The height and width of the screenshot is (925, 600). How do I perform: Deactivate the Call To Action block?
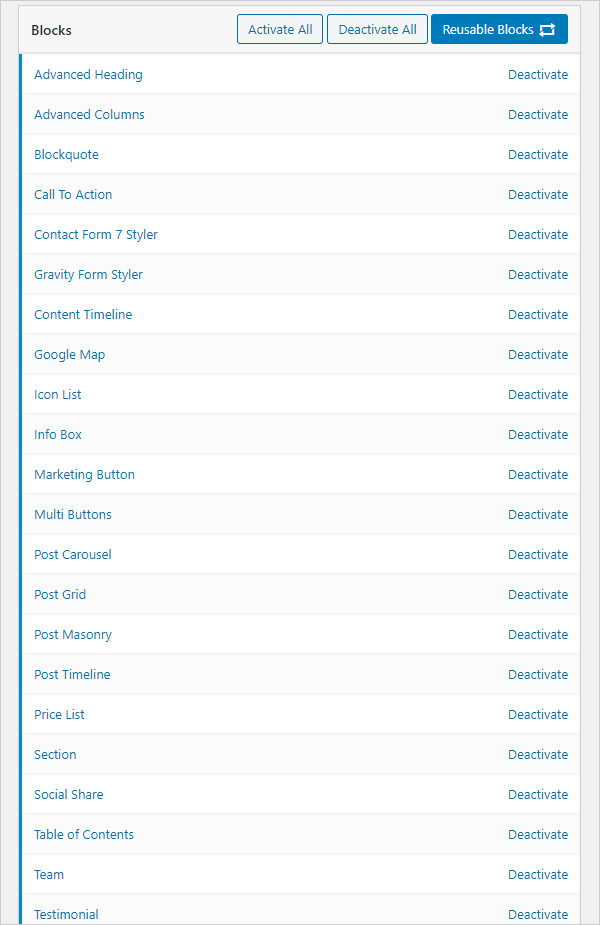point(537,195)
